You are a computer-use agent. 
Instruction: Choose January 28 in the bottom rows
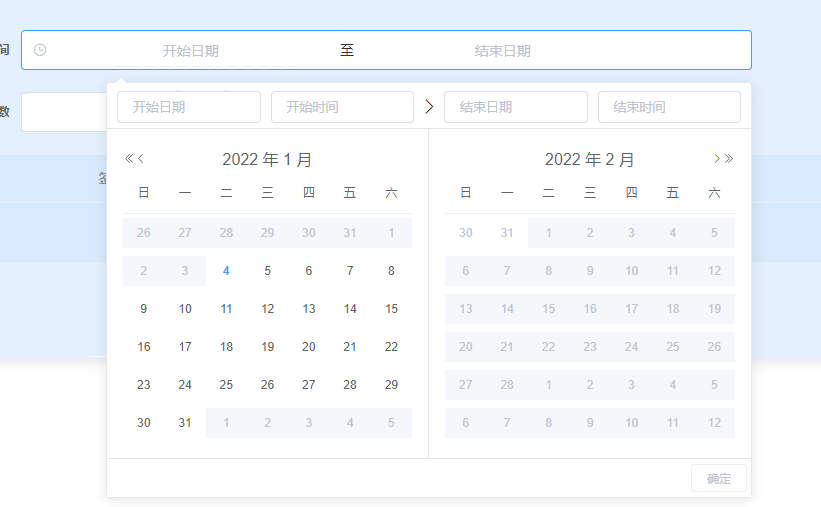[350, 384]
